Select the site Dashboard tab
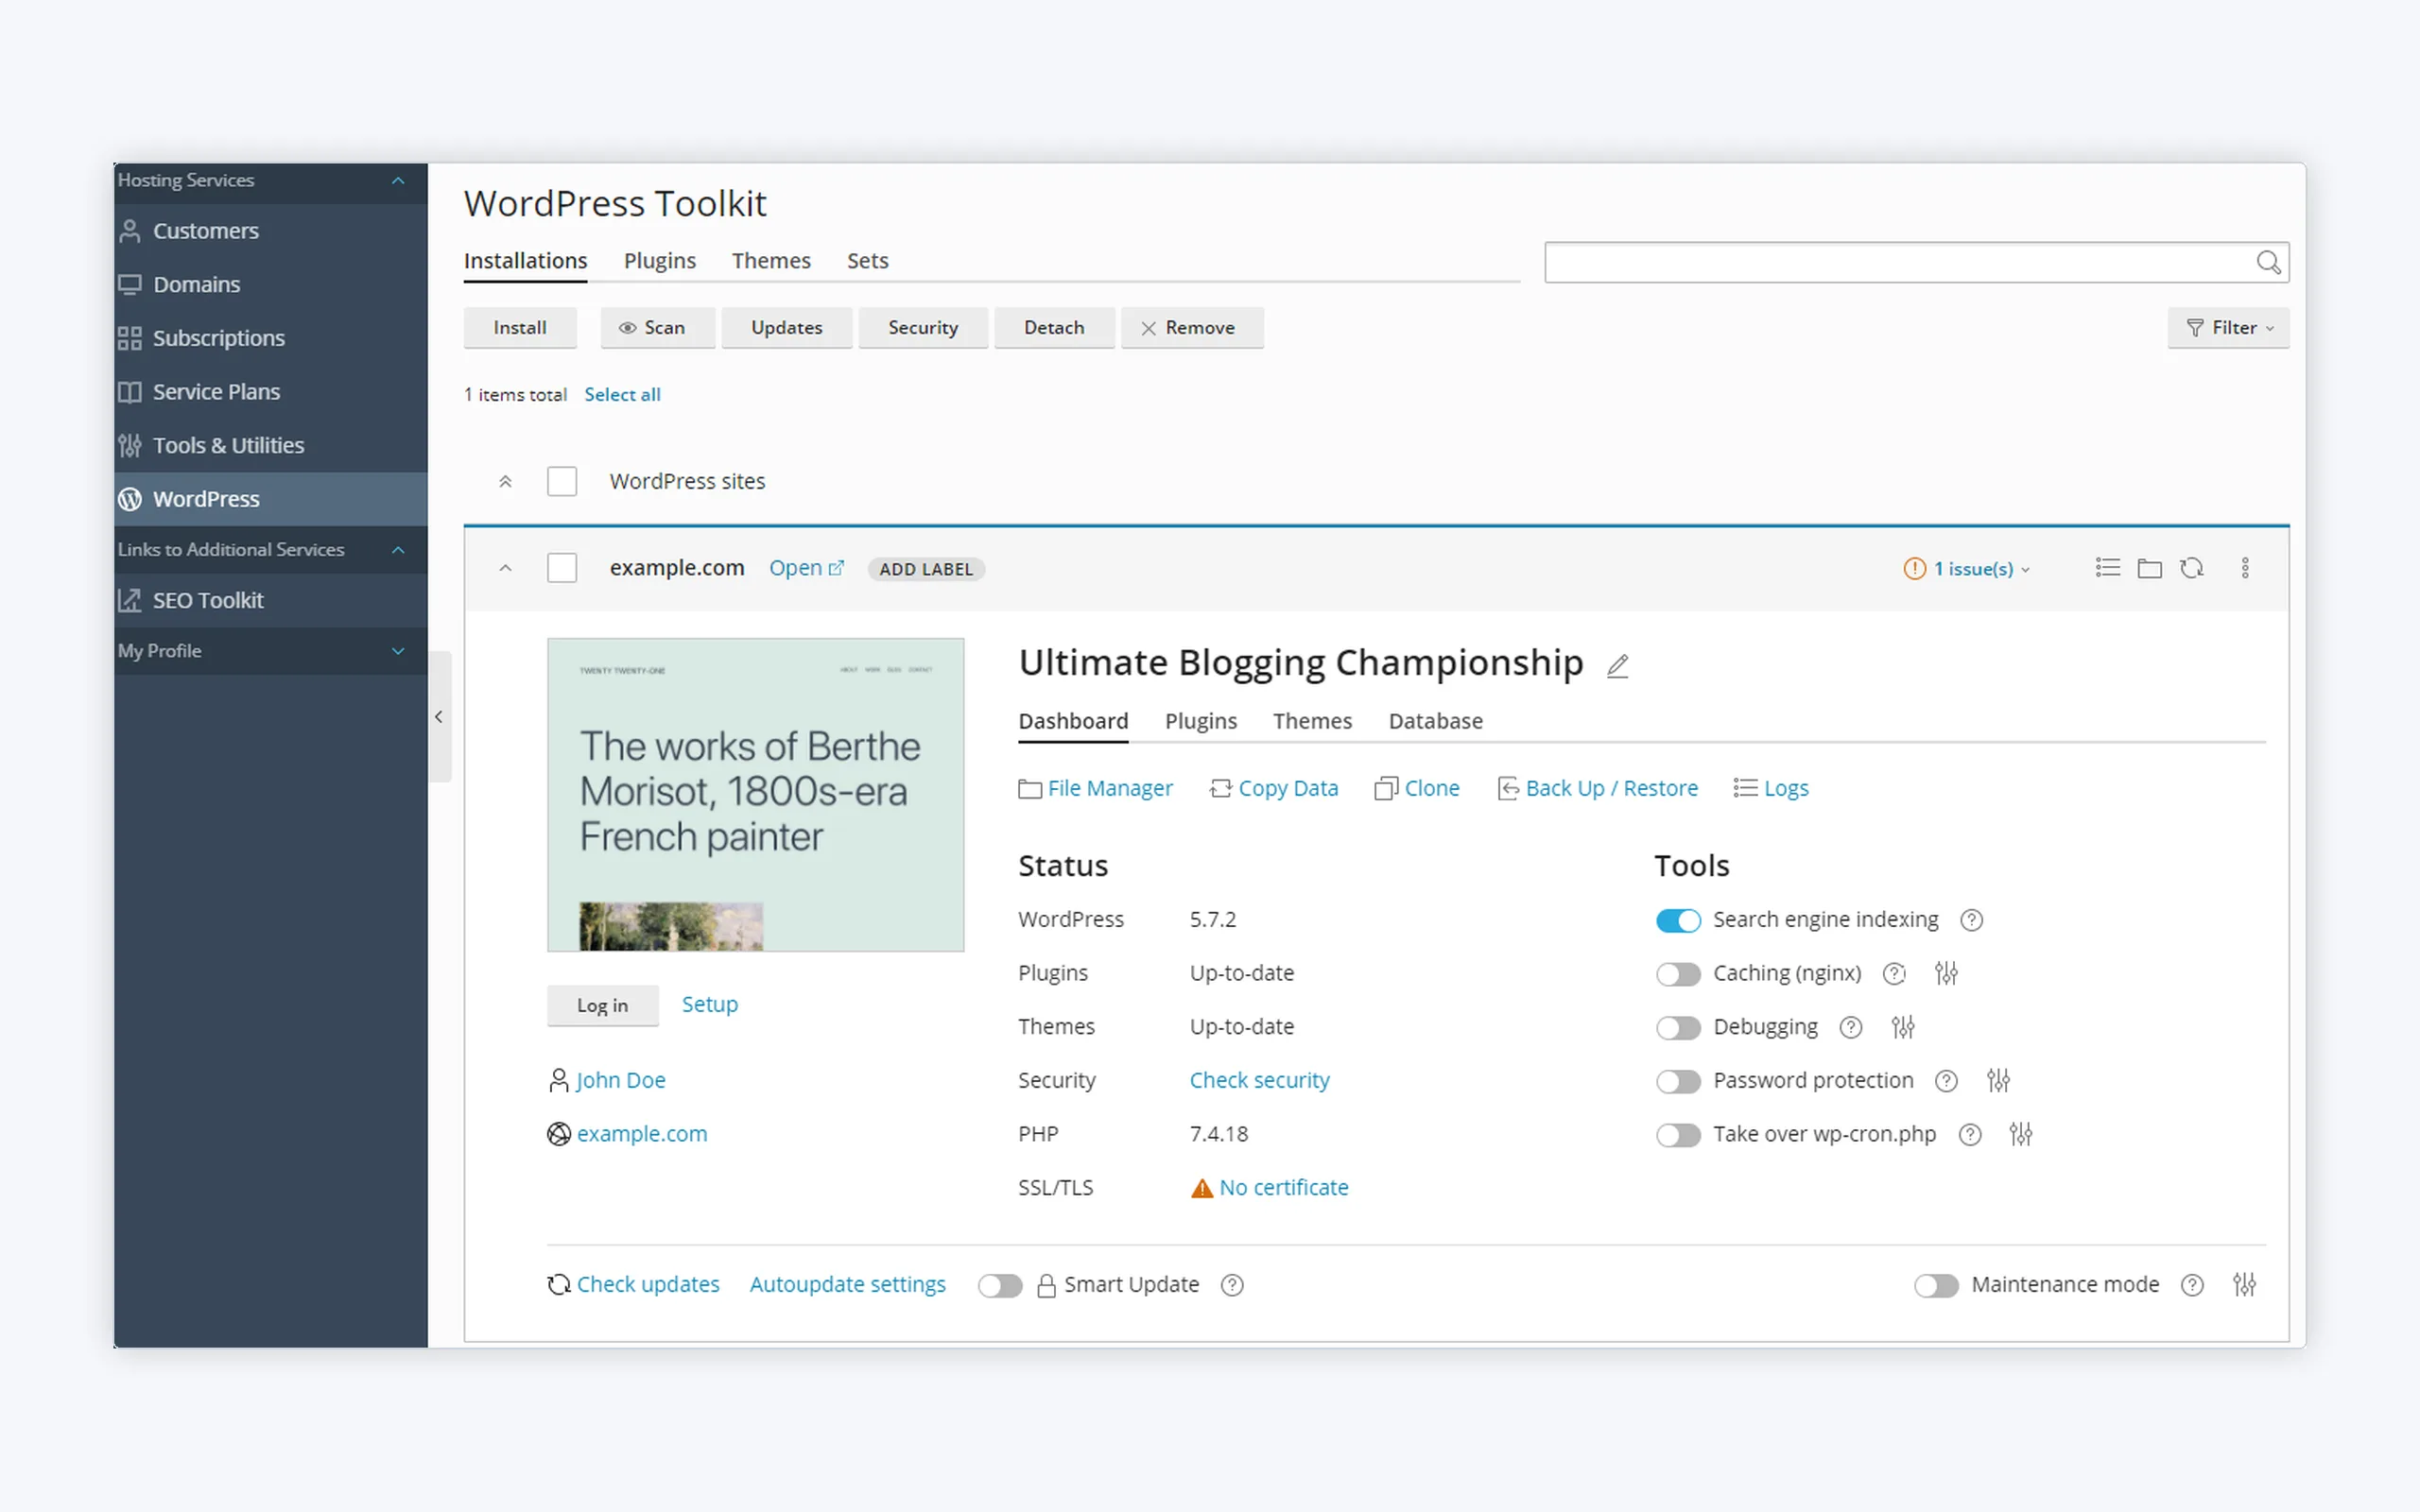Image resolution: width=2420 pixels, height=1512 pixels. tap(1073, 721)
